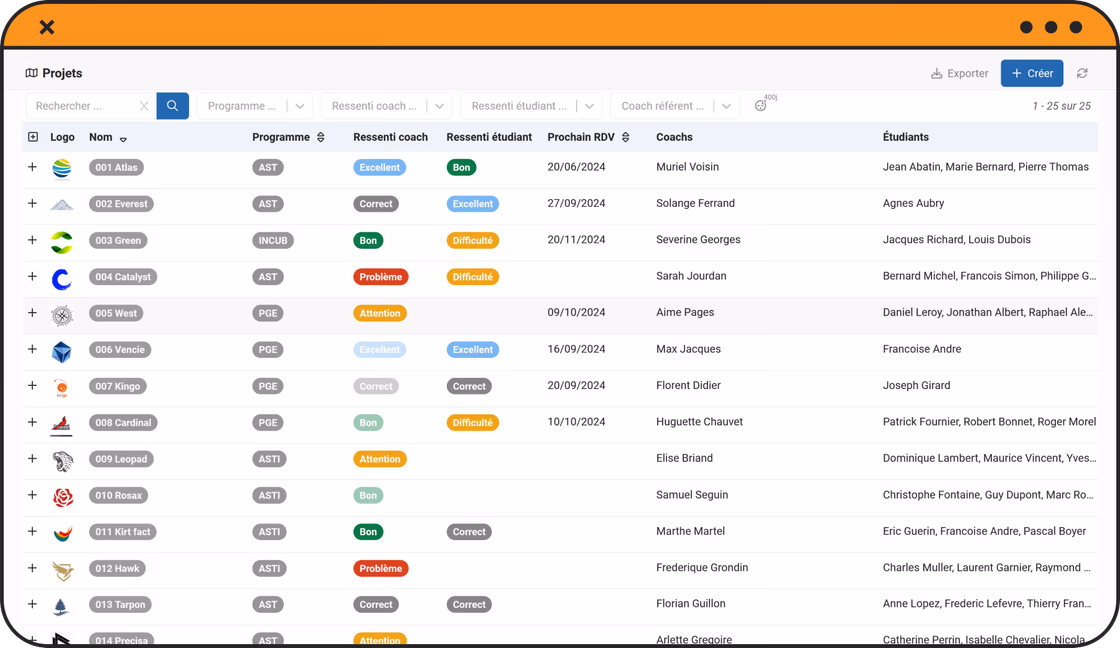Expand the 010 Rosax row

point(32,494)
